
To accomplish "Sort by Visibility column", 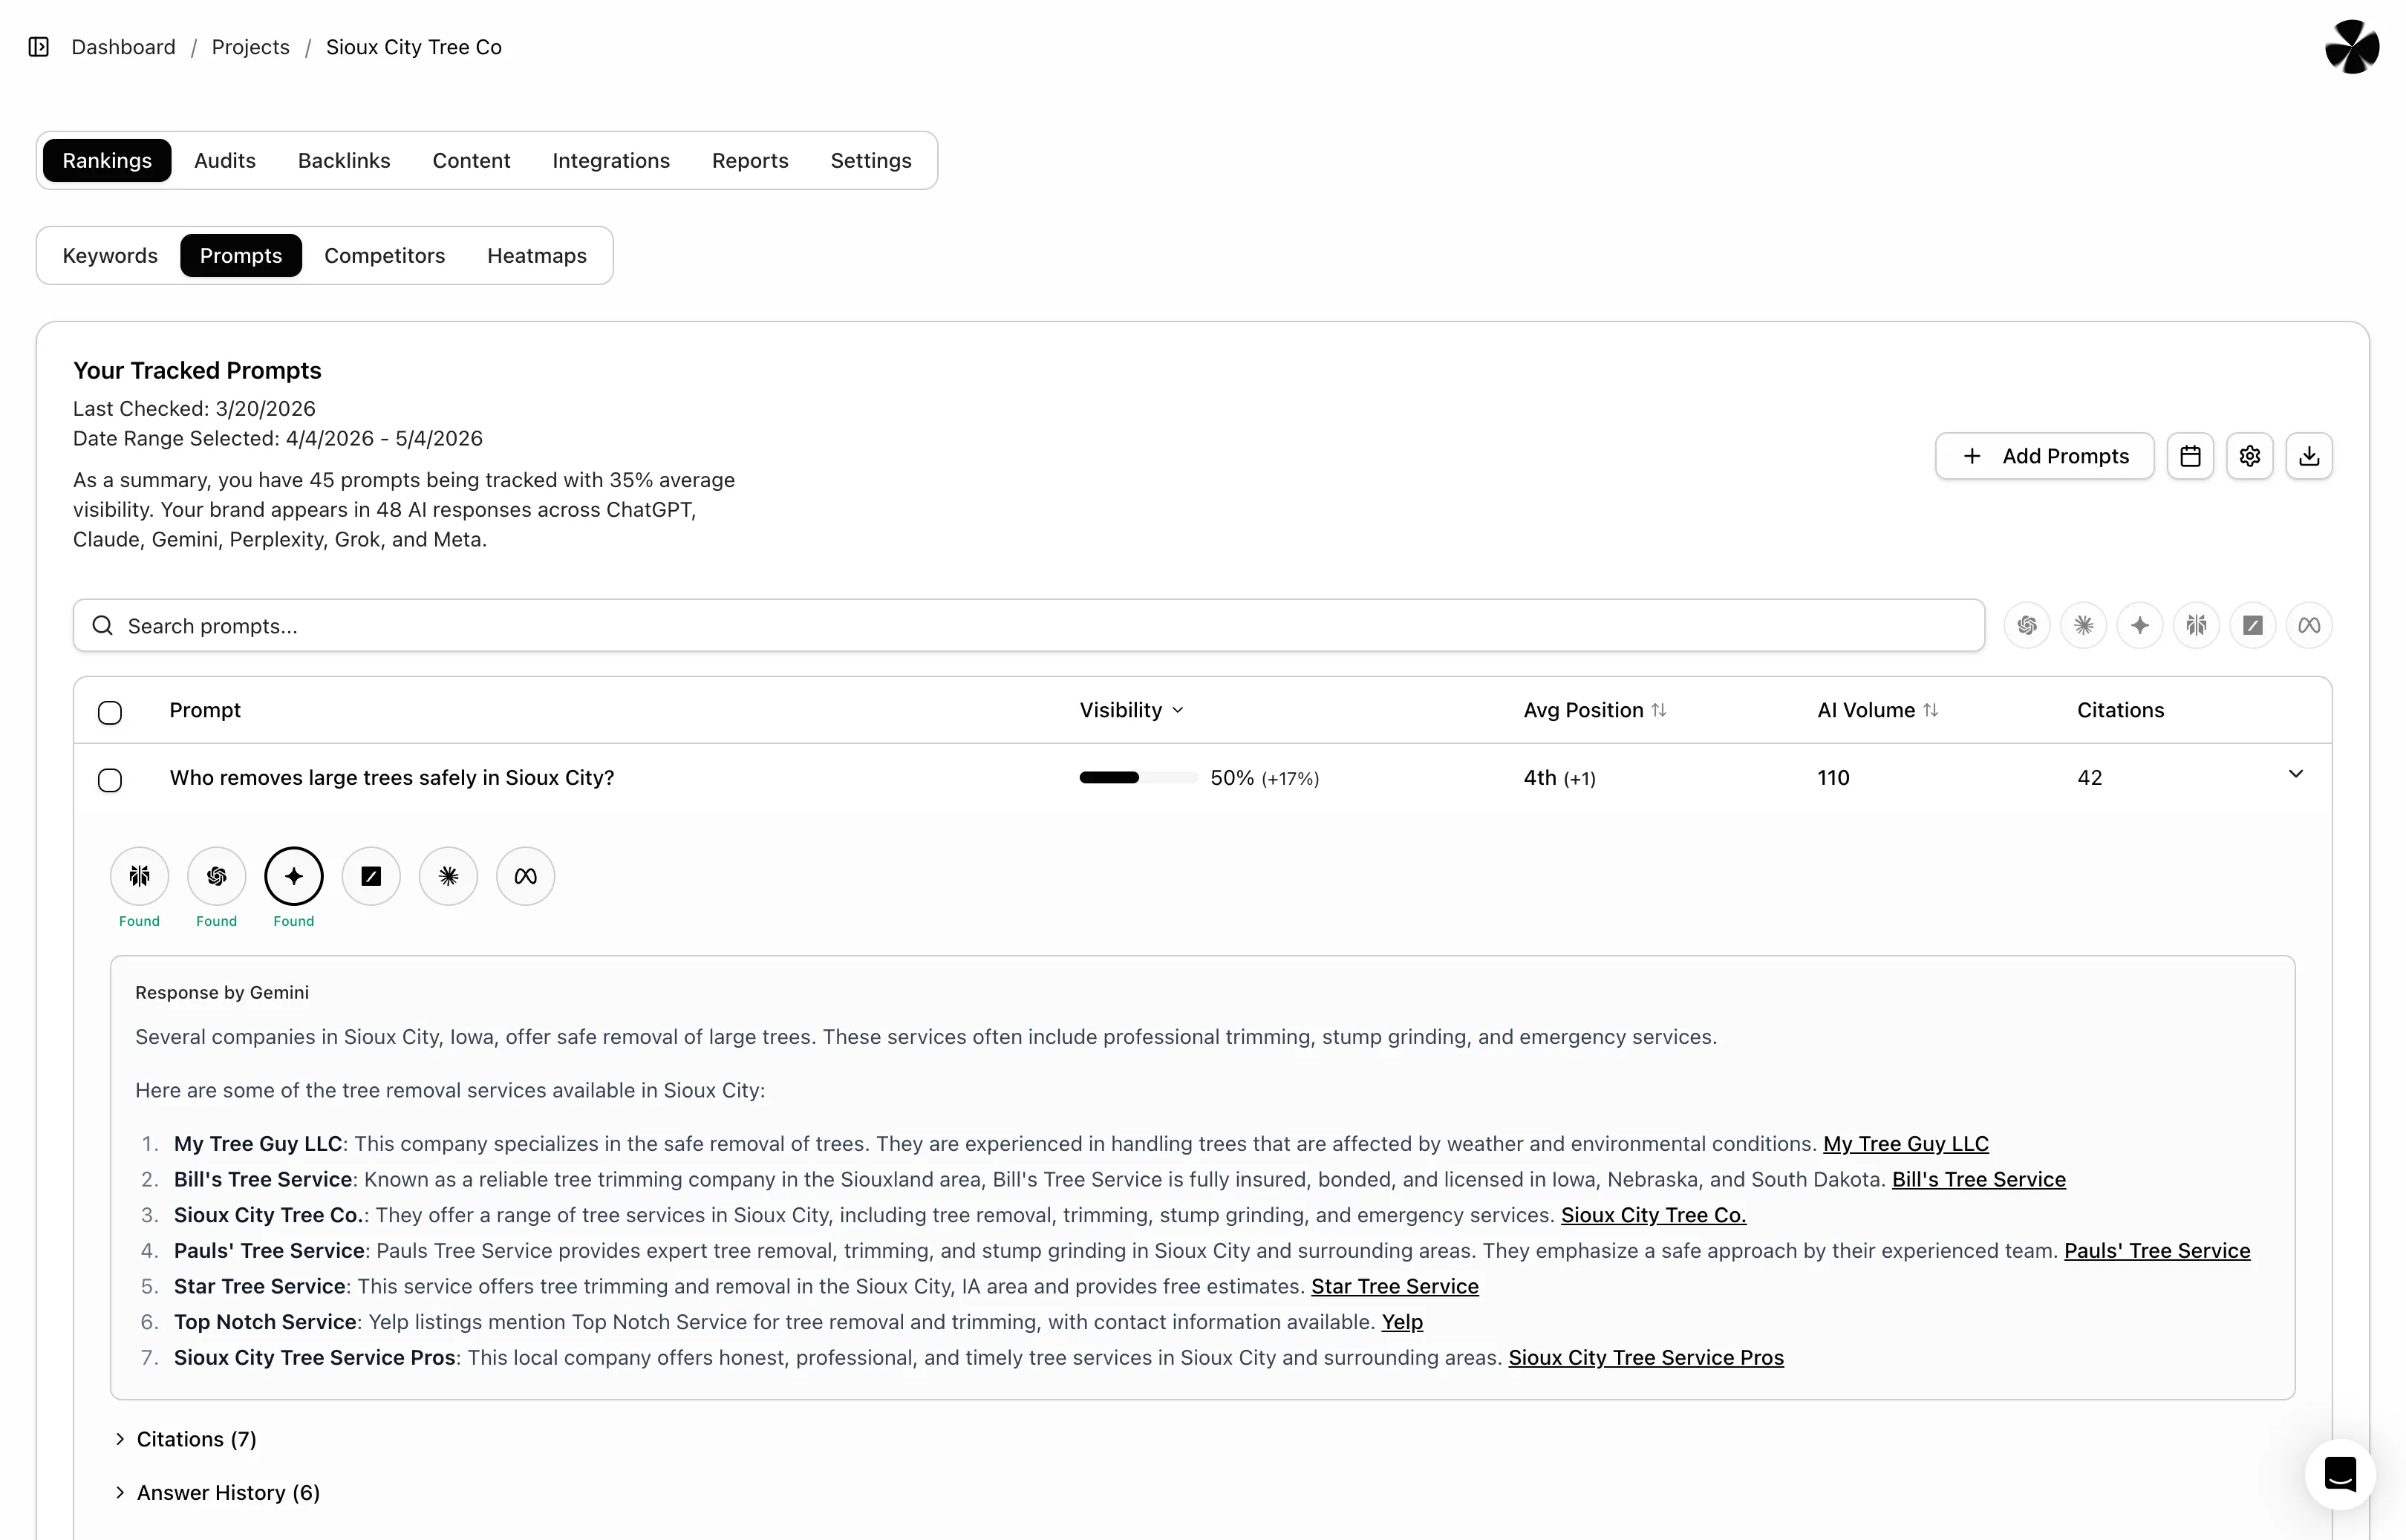I will [1131, 710].
